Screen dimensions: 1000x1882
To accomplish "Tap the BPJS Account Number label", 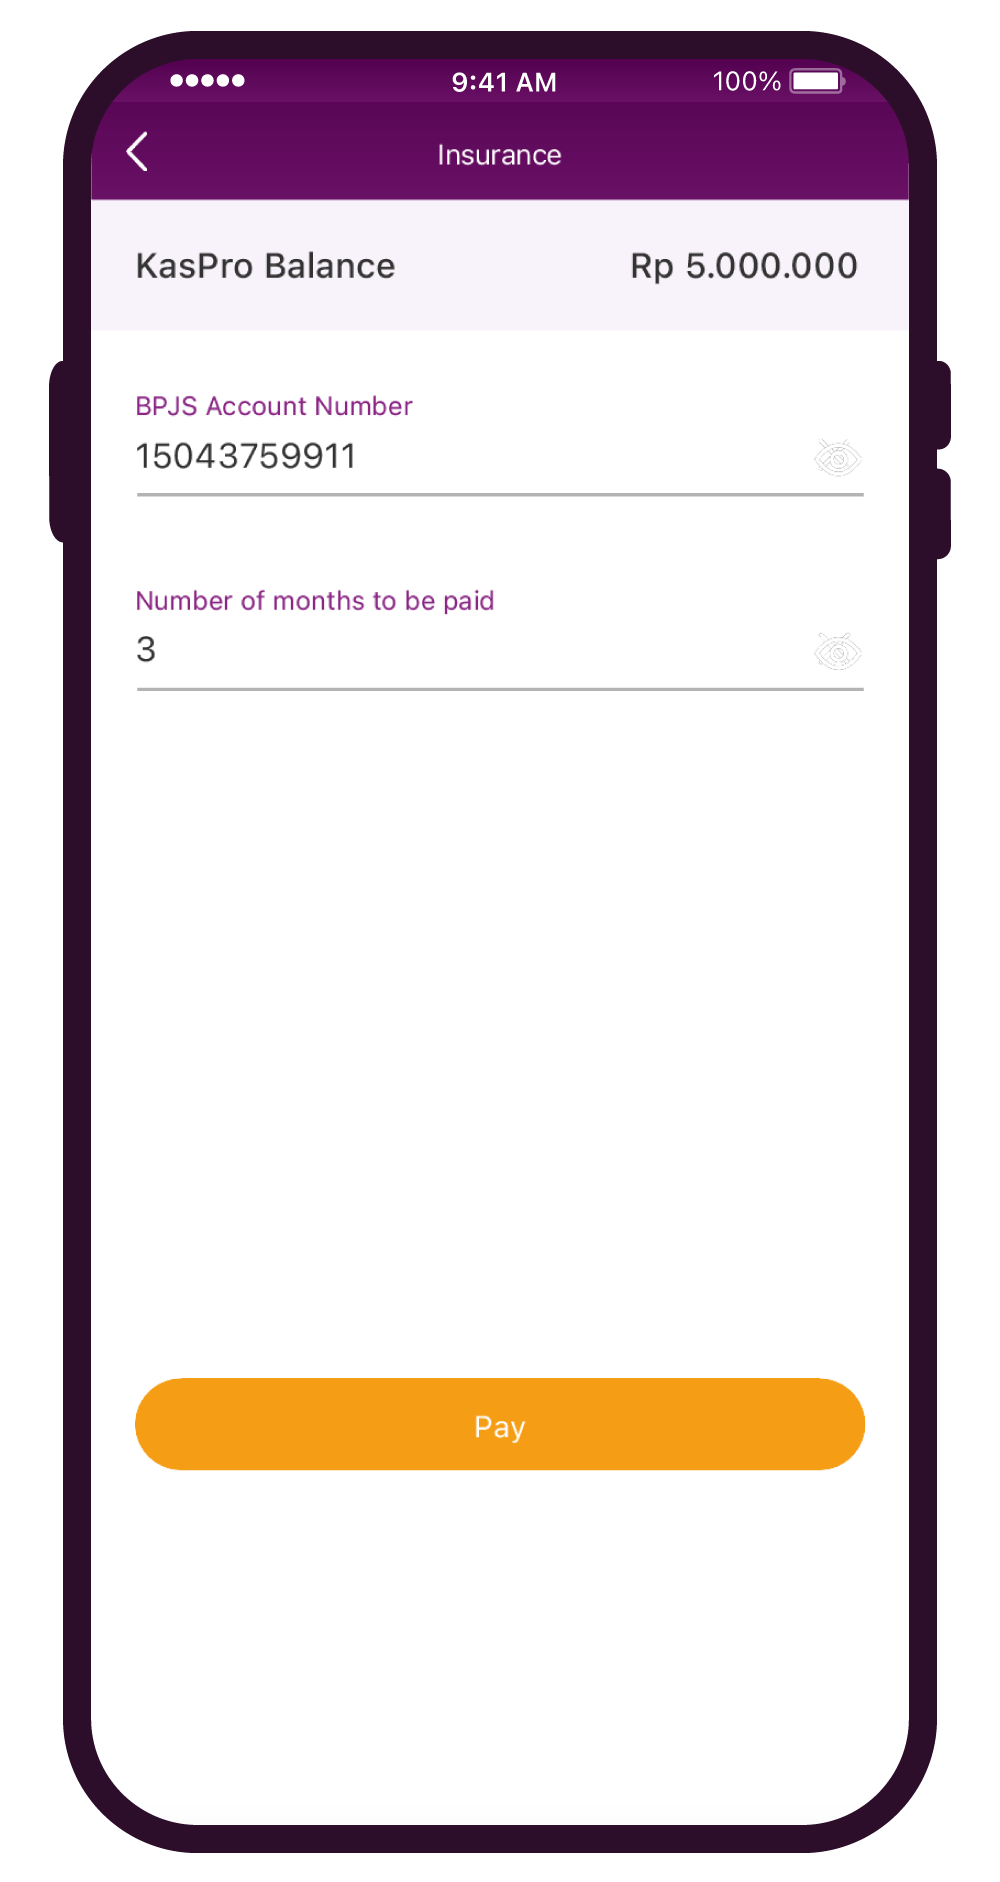I will point(274,406).
